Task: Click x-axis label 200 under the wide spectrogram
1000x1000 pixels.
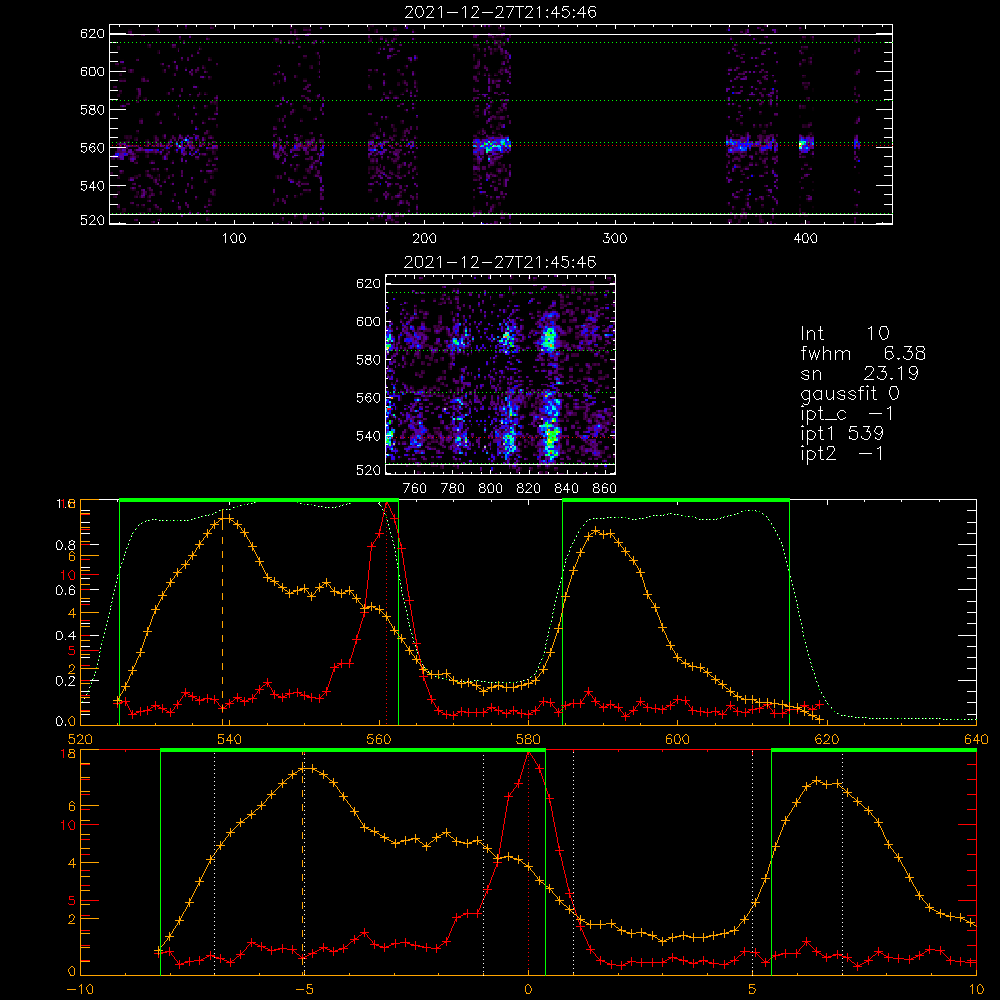Action: click(424, 239)
